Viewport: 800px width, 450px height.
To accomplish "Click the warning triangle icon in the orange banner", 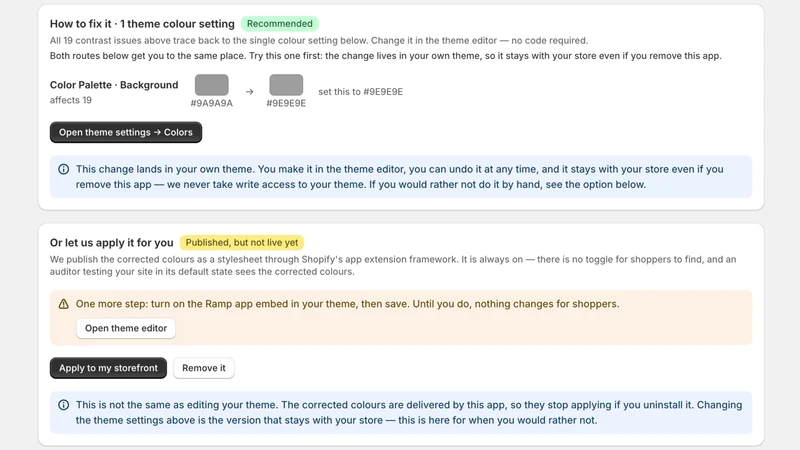I will 63,304.
